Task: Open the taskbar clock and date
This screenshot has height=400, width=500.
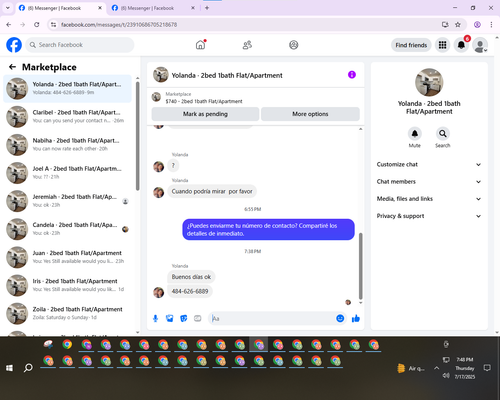Action: (x=465, y=368)
